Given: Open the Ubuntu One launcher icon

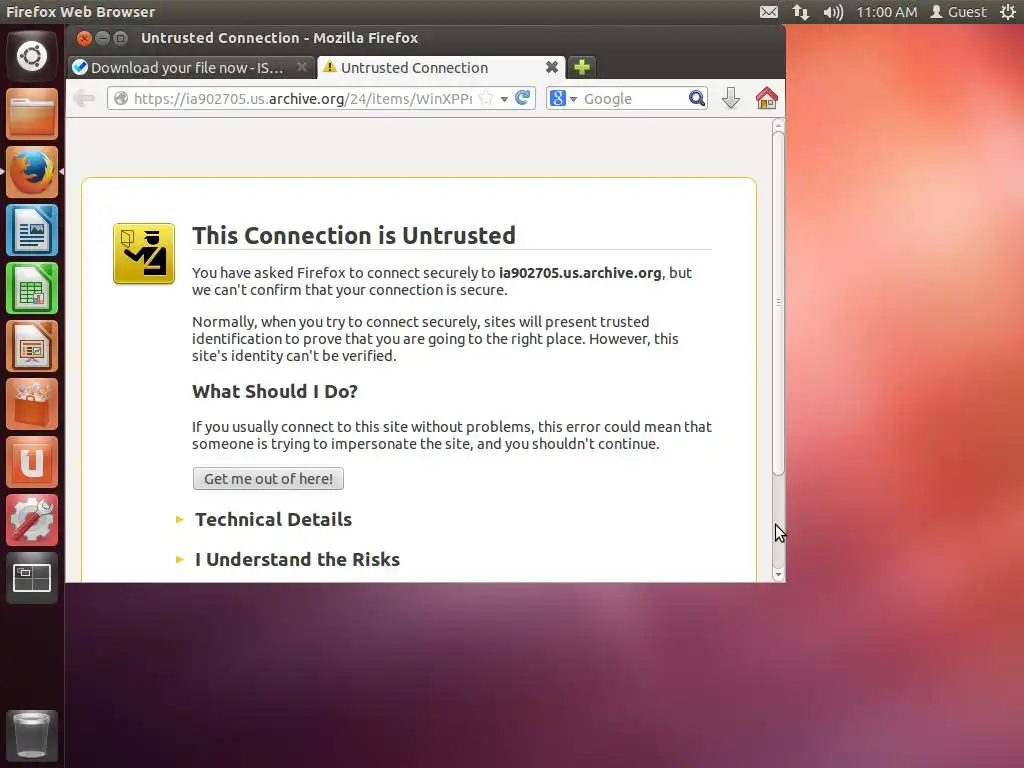Looking at the screenshot, I should point(31,462).
